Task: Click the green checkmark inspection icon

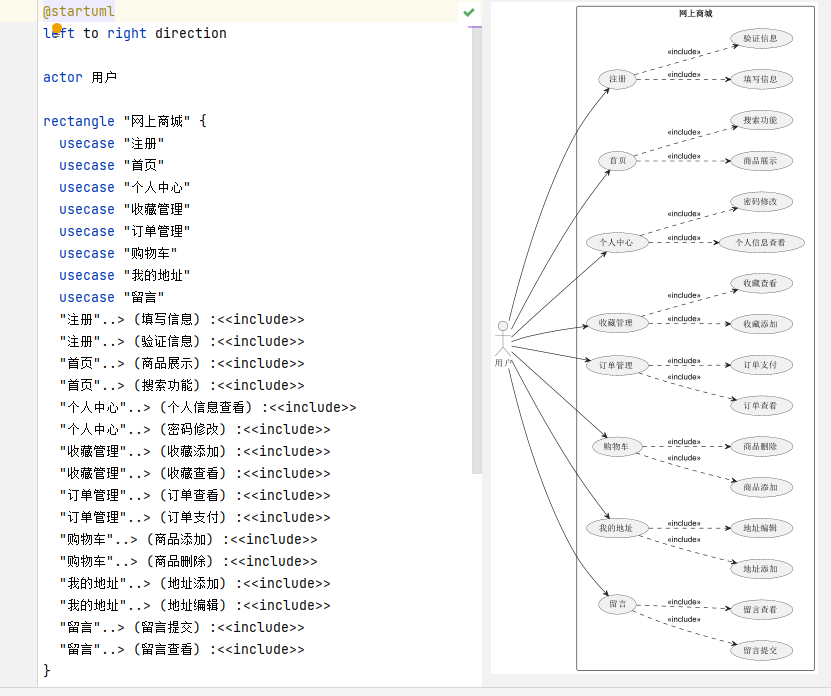Action: tap(468, 12)
